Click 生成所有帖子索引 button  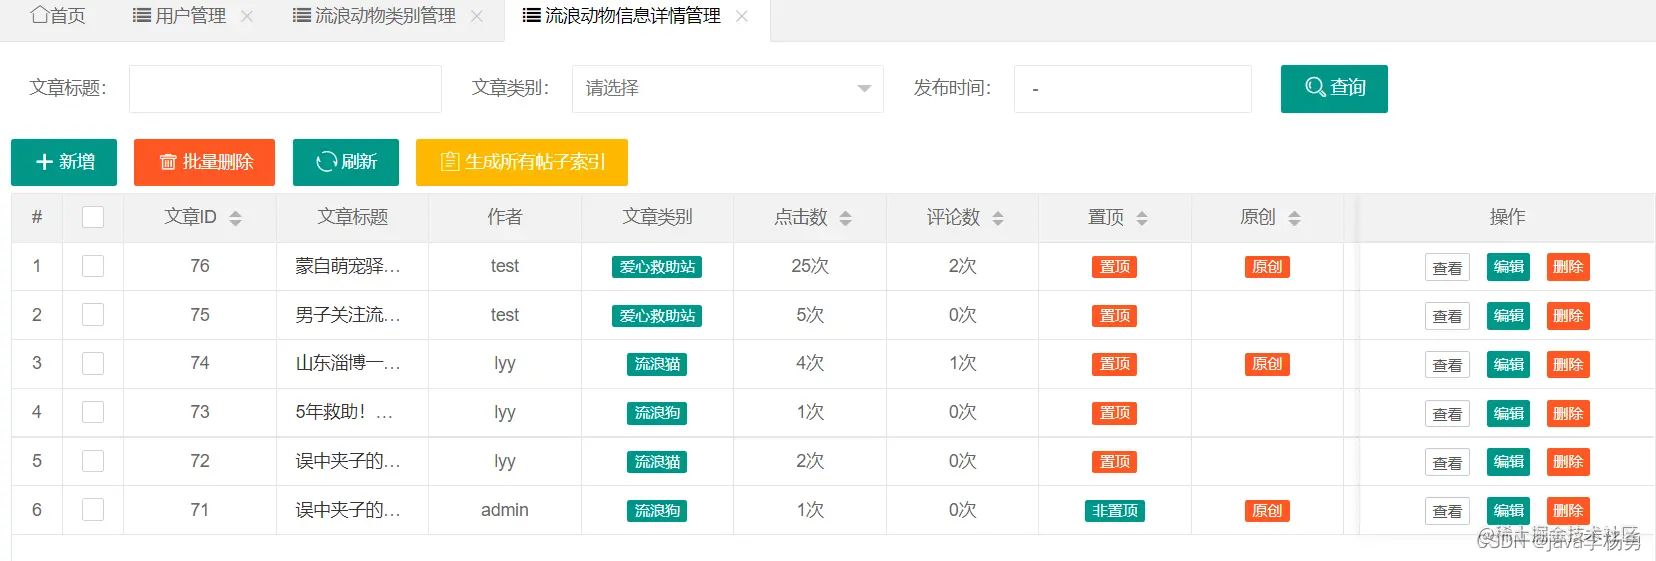[522, 162]
